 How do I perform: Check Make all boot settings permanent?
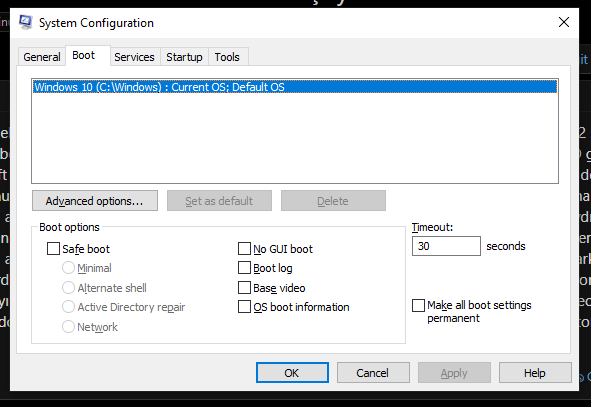click(418, 305)
